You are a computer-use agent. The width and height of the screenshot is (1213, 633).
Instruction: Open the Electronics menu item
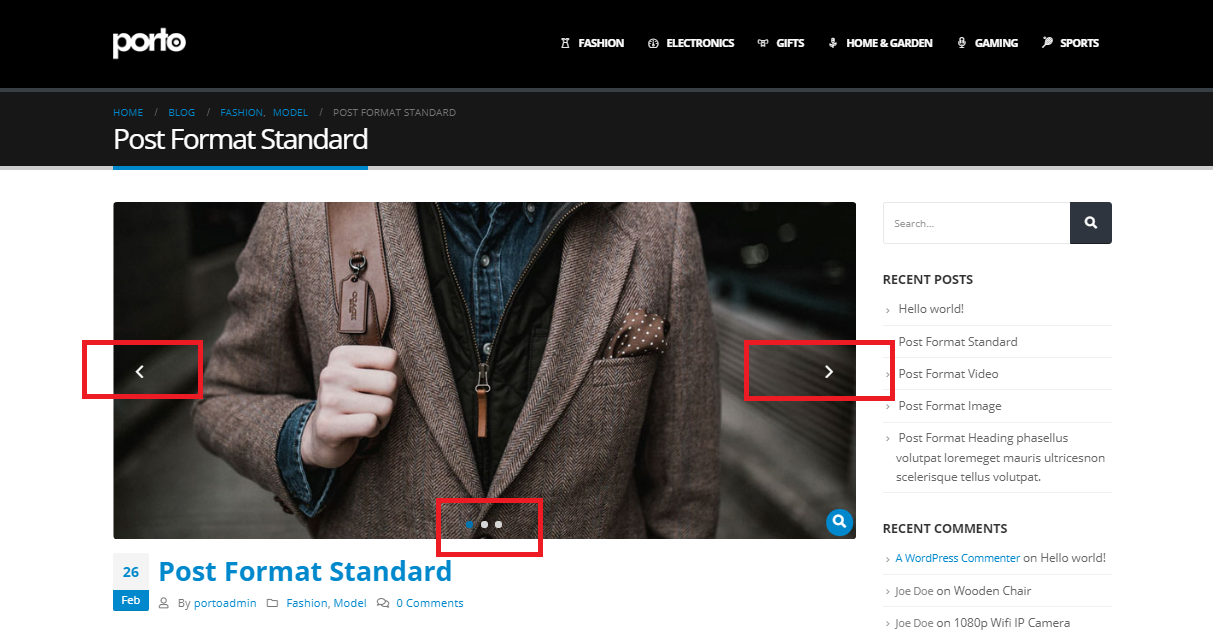(691, 43)
